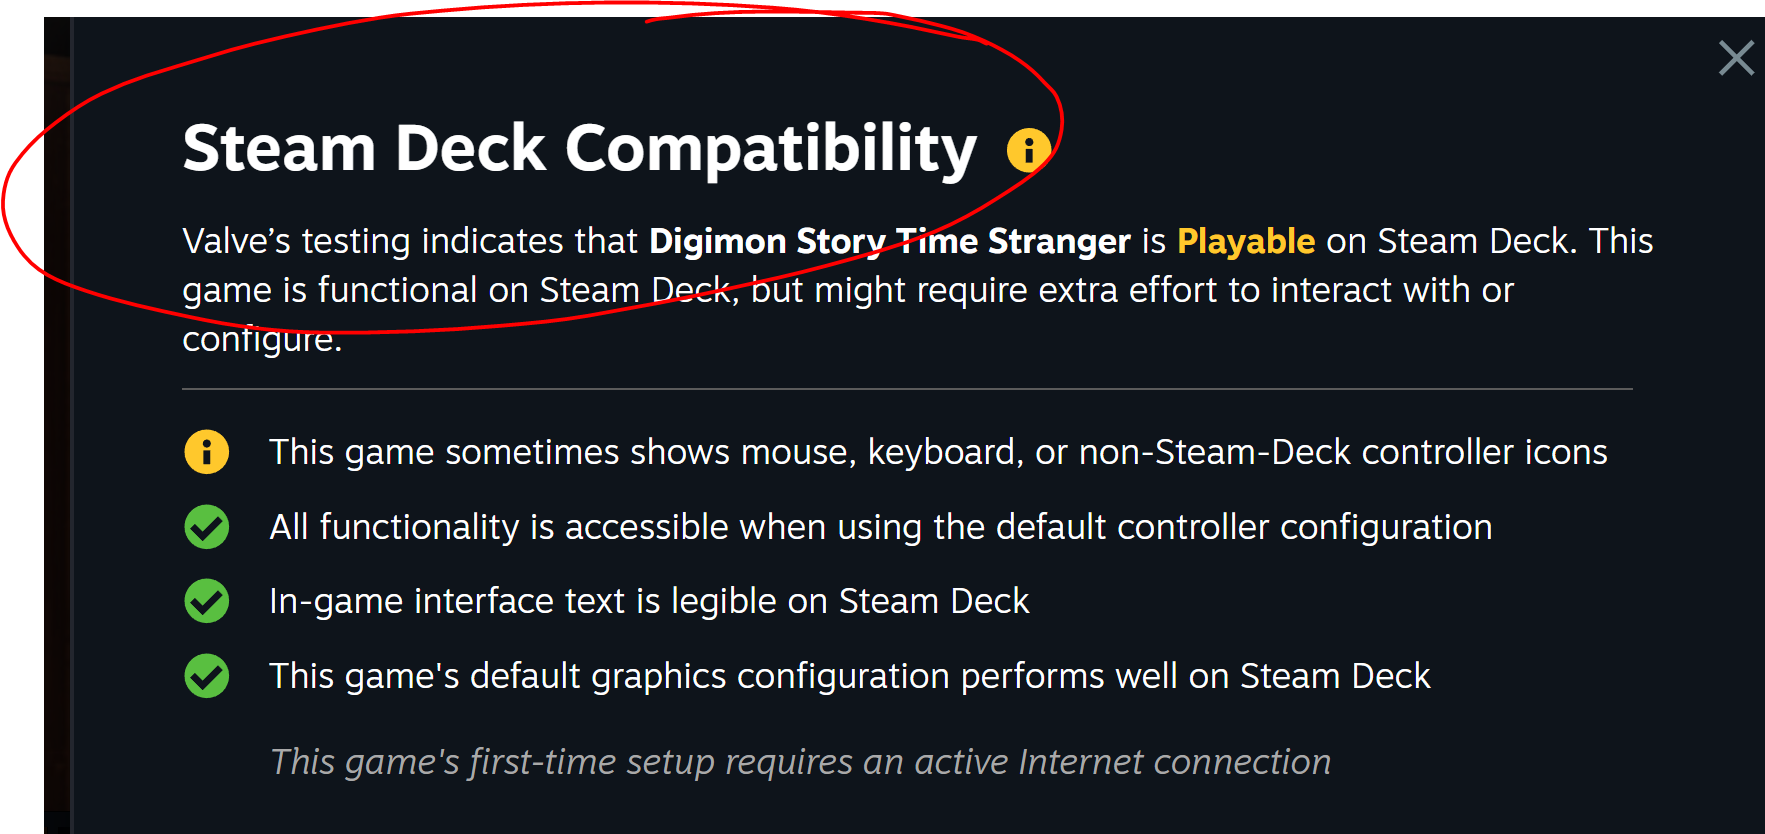Click green checkmark for graphics configuration performance
This screenshot has width=1765, height=834.
pos(207,676)
